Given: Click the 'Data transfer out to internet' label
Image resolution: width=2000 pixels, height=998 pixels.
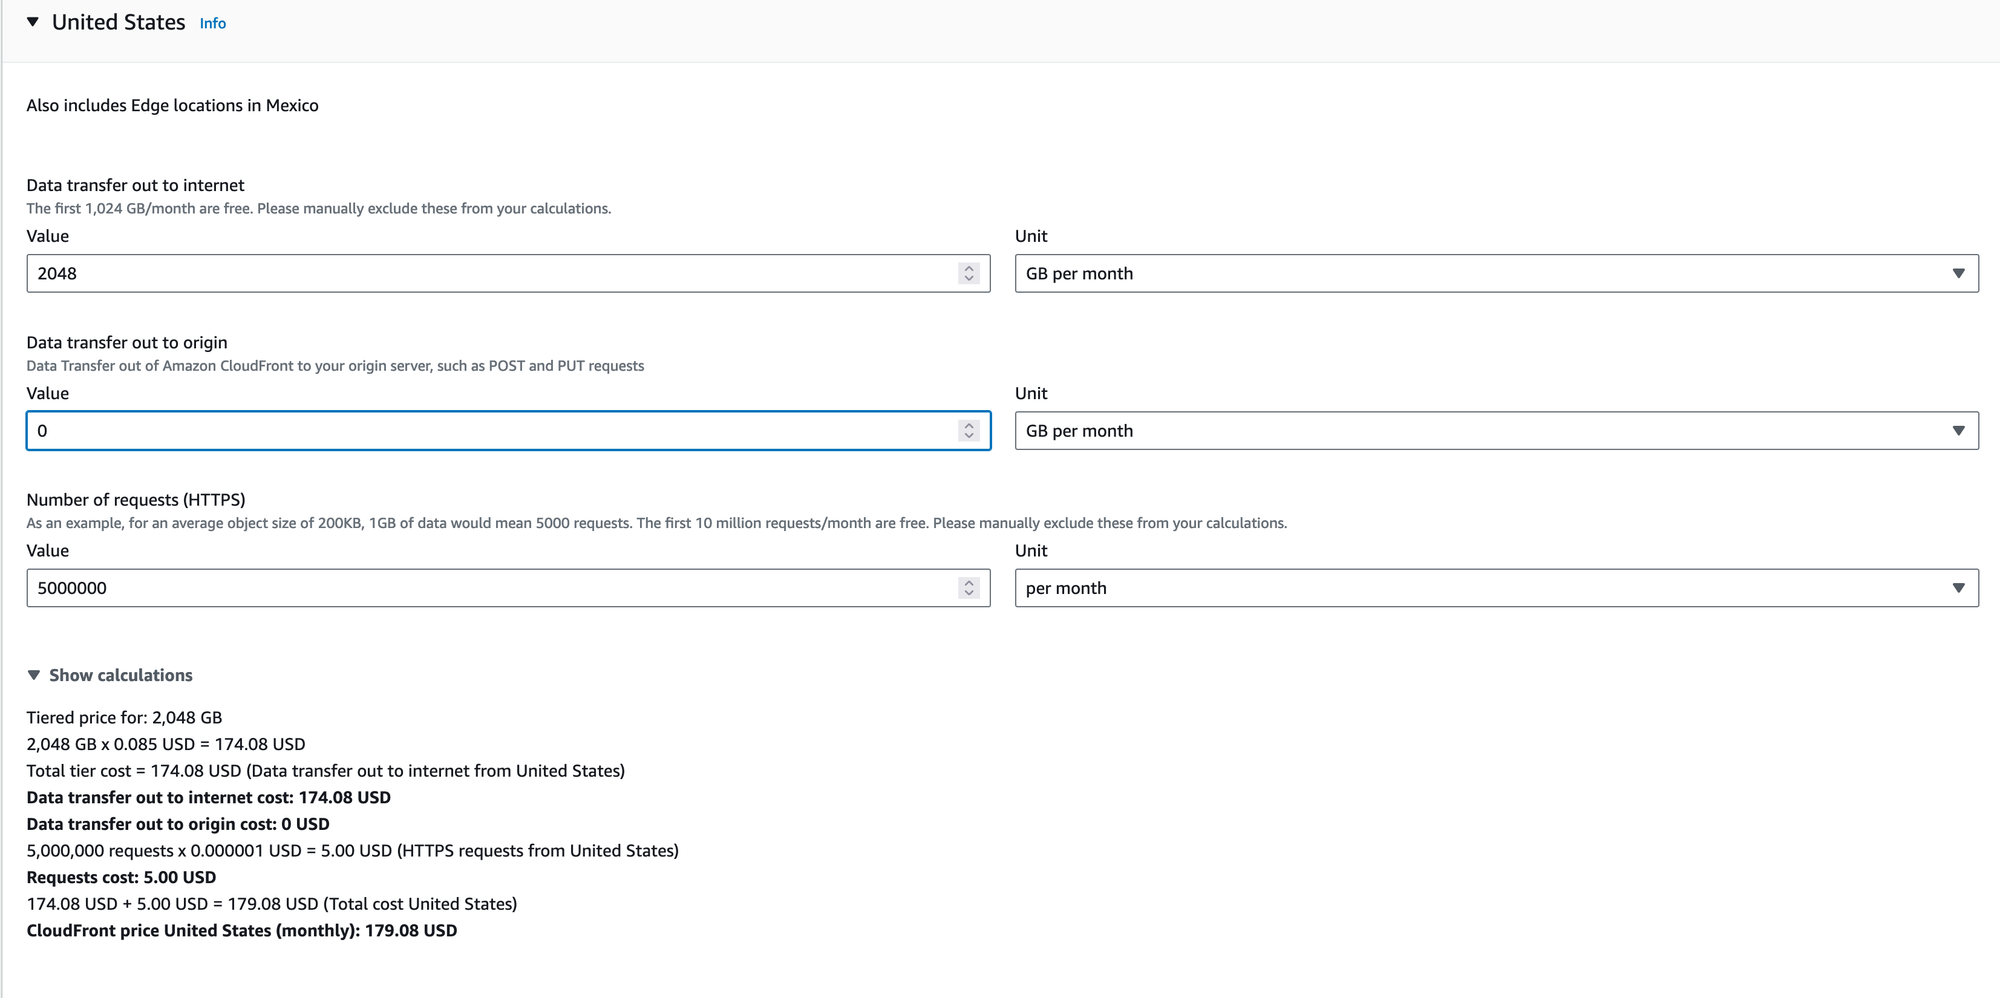Looking at the screenshot, I should 135,185.
